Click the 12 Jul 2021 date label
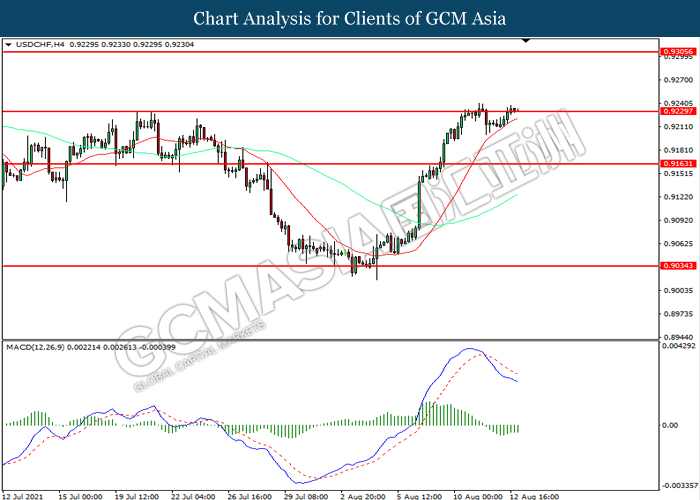Image resolution: width=700 pixels, height=500 pixels. coord(23,495)
